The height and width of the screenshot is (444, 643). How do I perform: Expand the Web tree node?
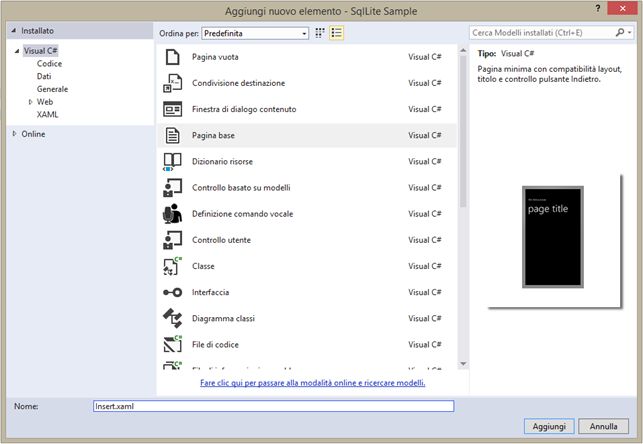pyautogui.click(x=31, y=102)
